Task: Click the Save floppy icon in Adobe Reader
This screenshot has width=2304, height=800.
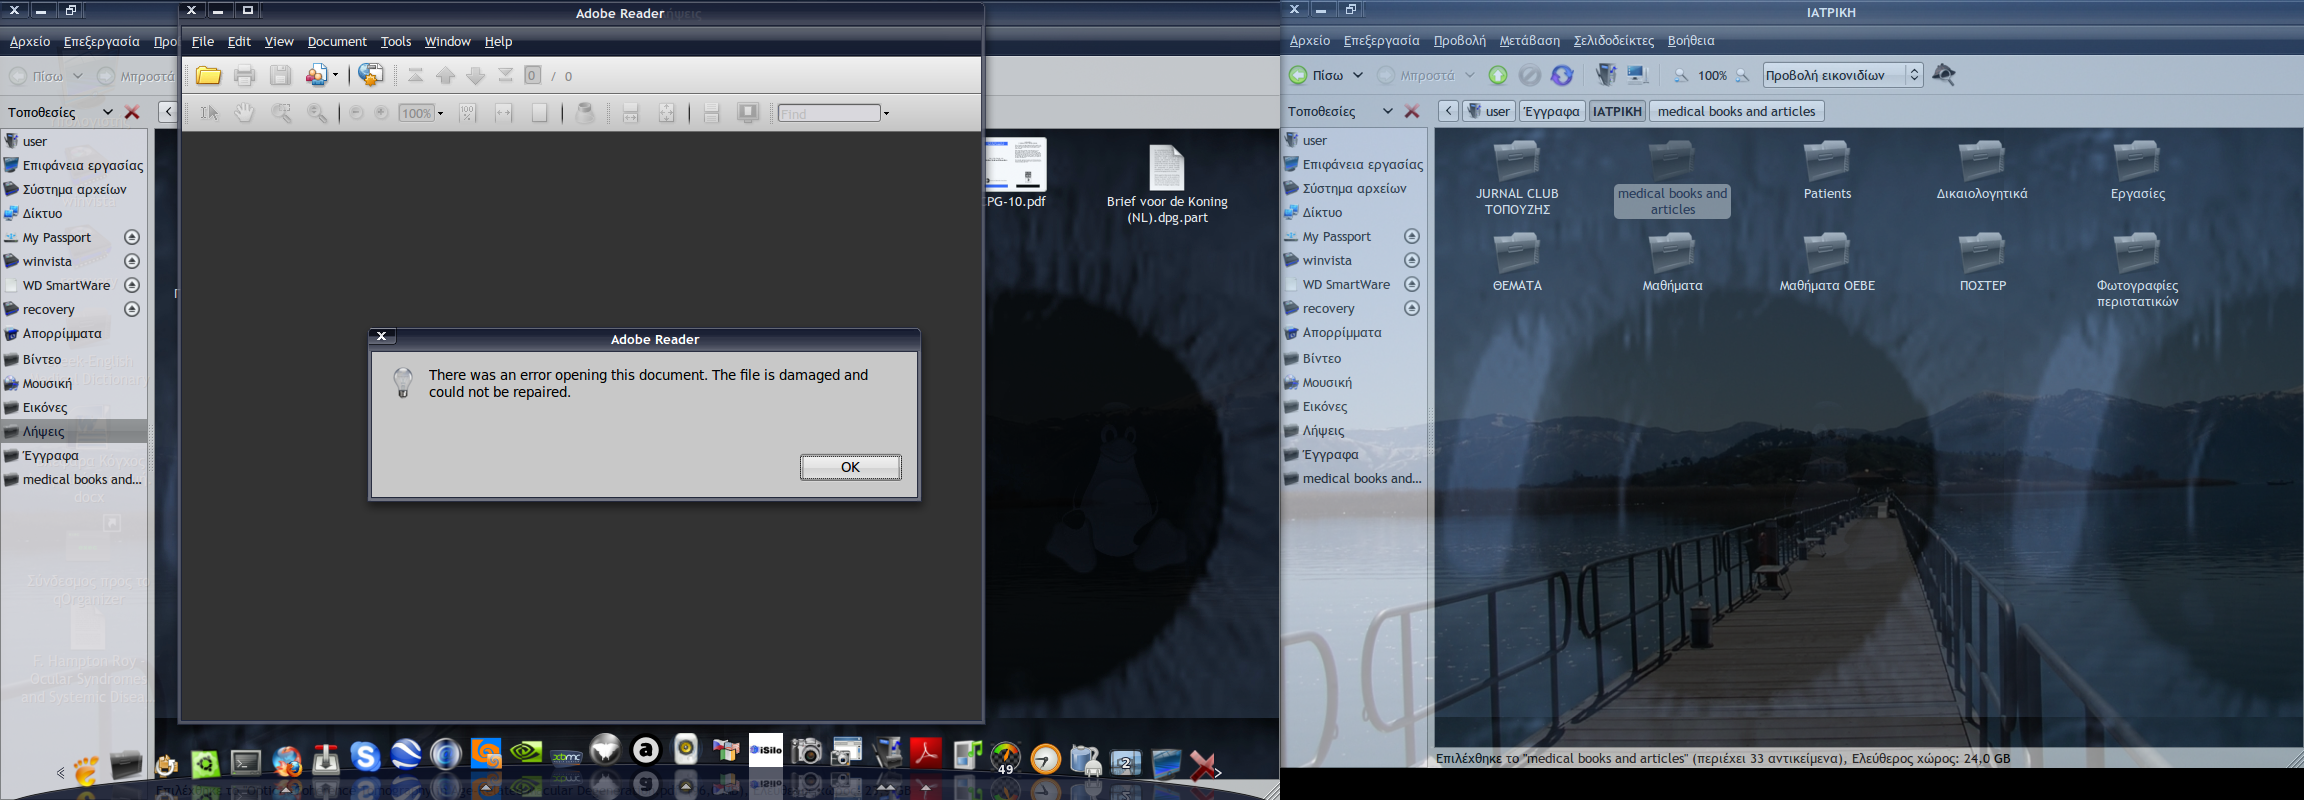Action: [280, 75]
